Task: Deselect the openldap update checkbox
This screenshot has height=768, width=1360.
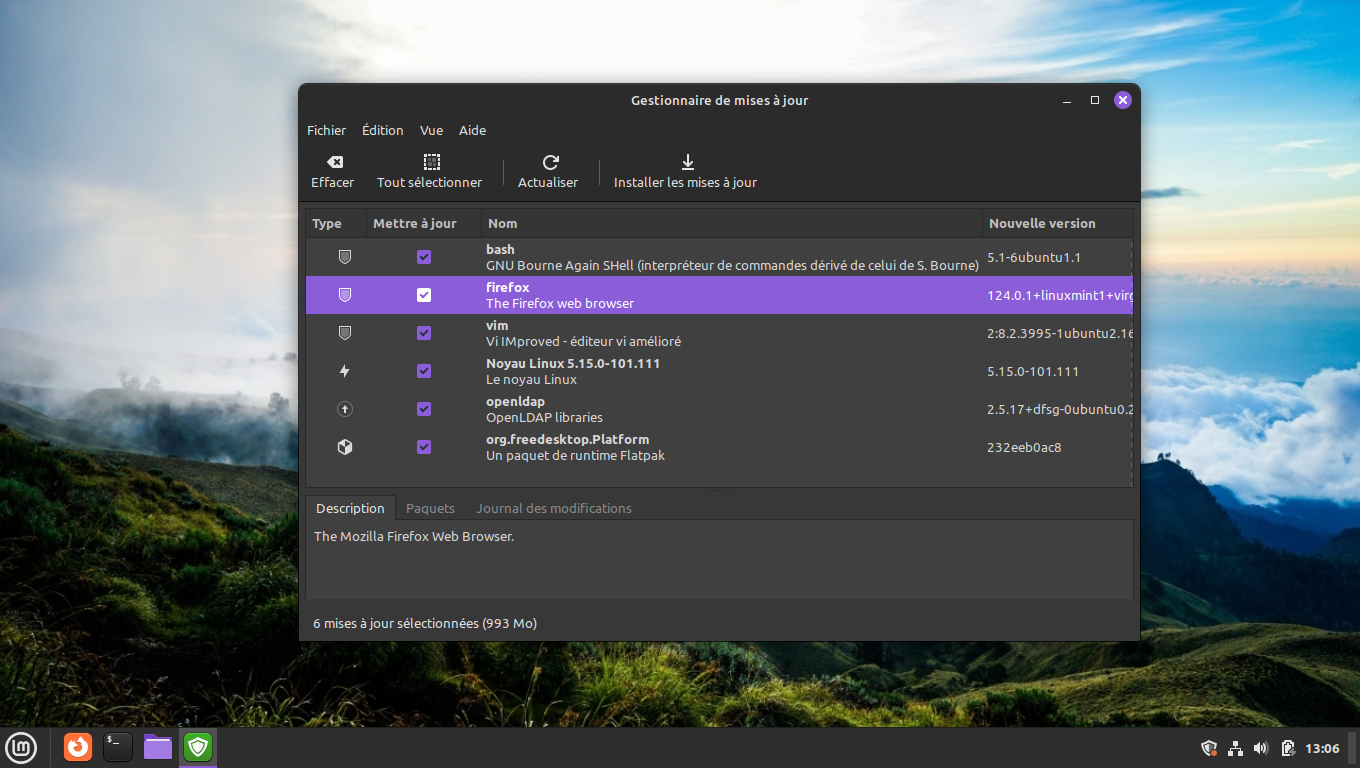Action: pos(424,409)
